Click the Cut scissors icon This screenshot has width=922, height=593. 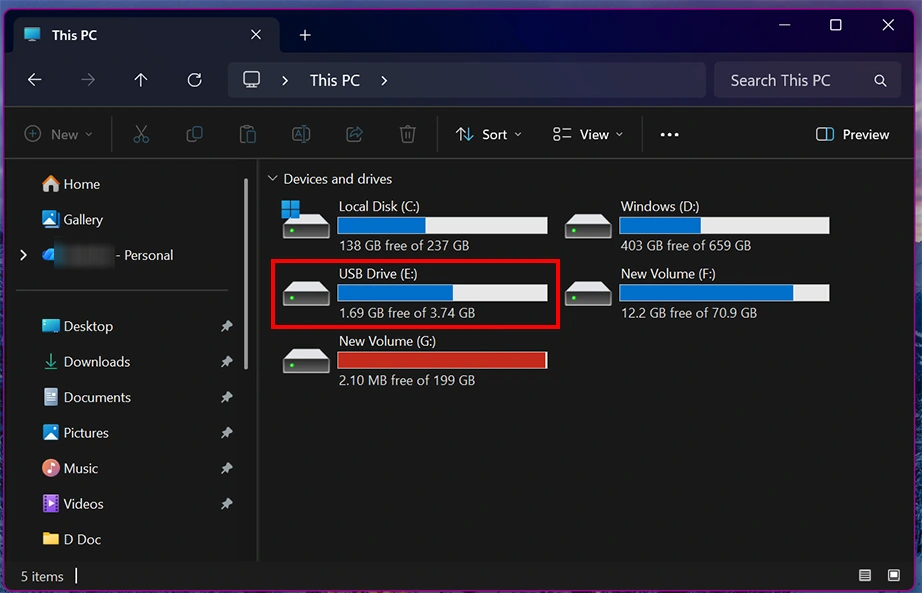141,135
